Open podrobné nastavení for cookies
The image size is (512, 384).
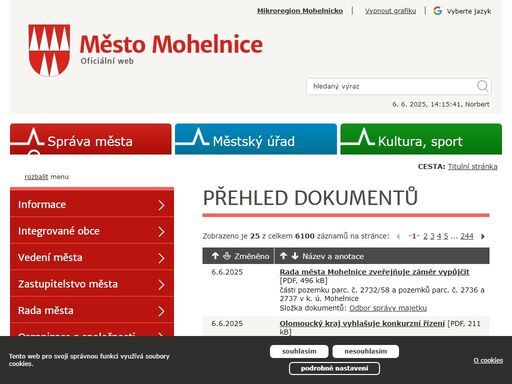point(334,368)
